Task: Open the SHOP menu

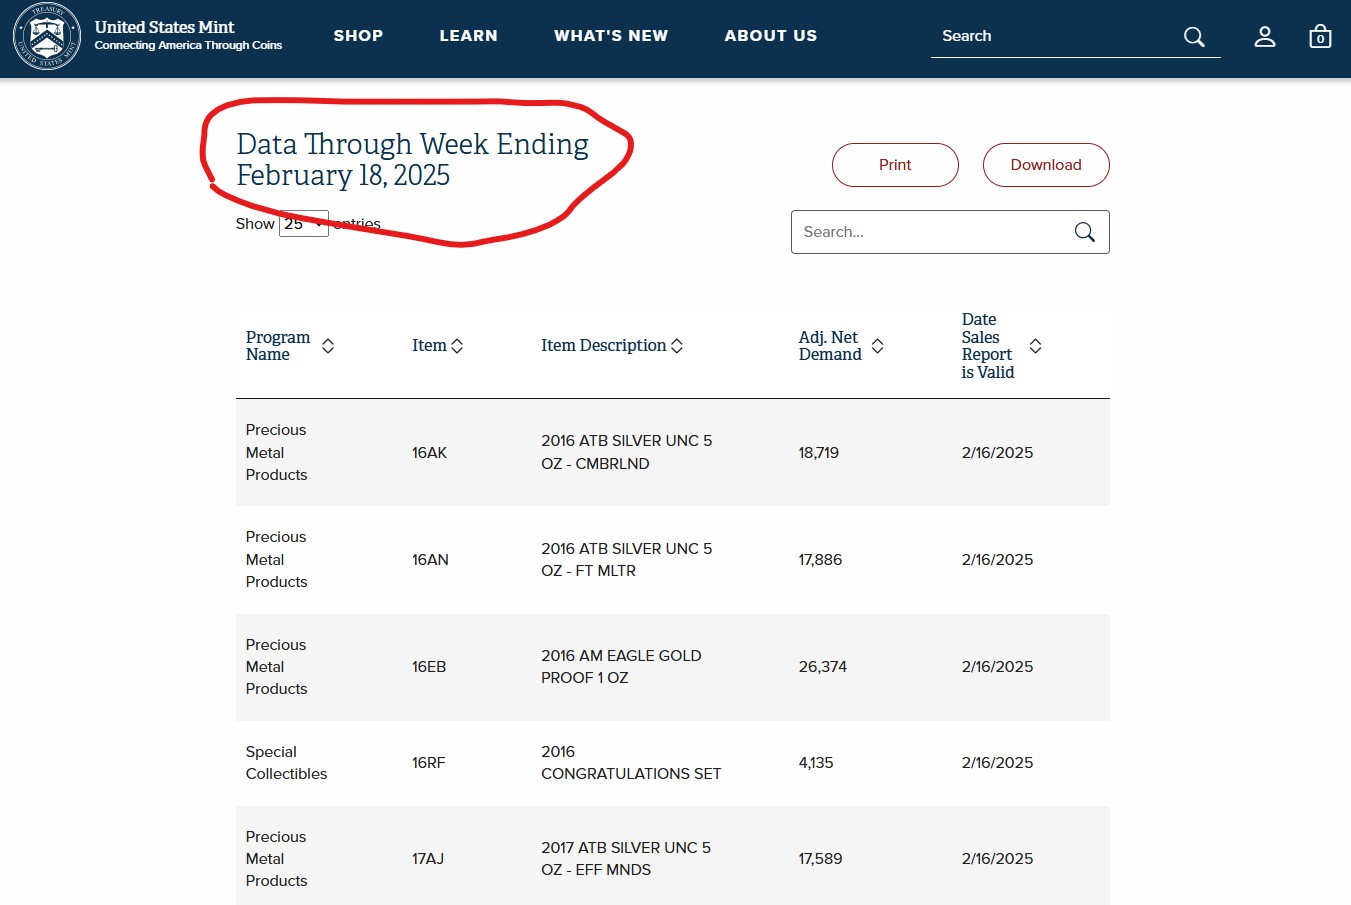Action: click(x=358, y=36)
